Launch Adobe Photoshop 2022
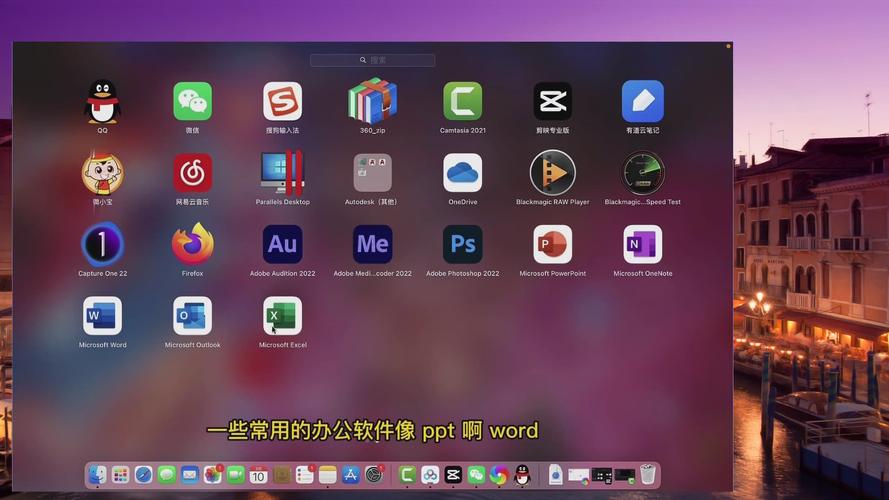Image resolution: width=889 pixels, height=500 pixels. tap(463, 244)
